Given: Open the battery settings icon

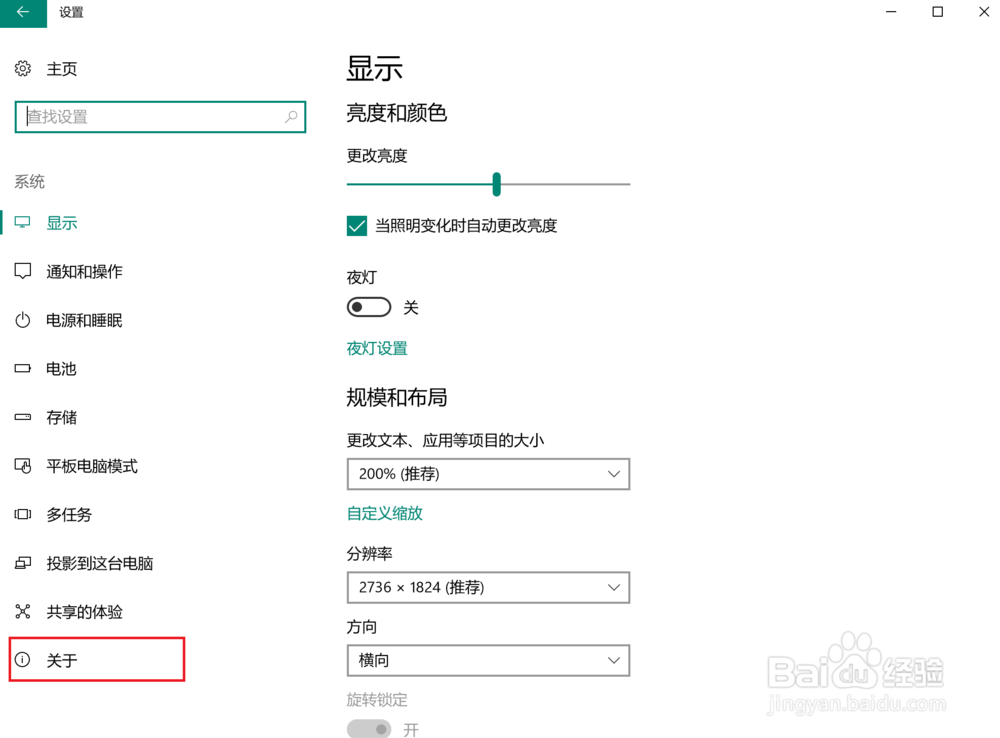Looking at the screenshot, I should click(22, 368).
